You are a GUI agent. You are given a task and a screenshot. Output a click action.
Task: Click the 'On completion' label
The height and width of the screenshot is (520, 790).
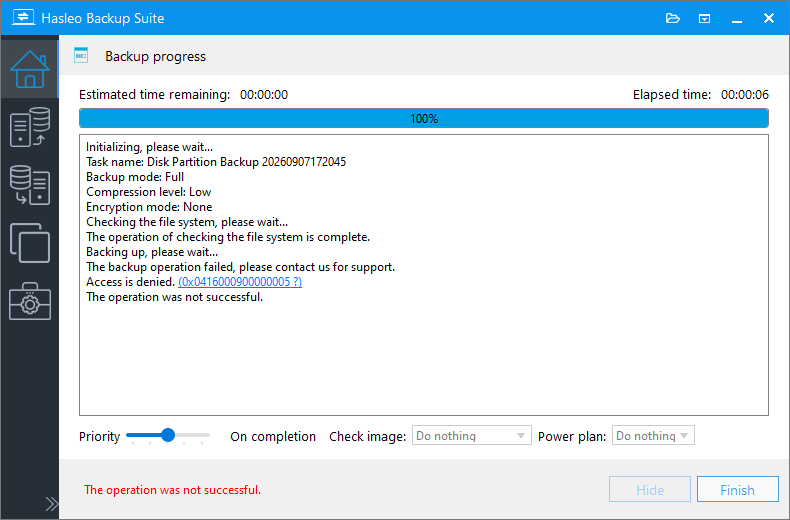point(273,436)
